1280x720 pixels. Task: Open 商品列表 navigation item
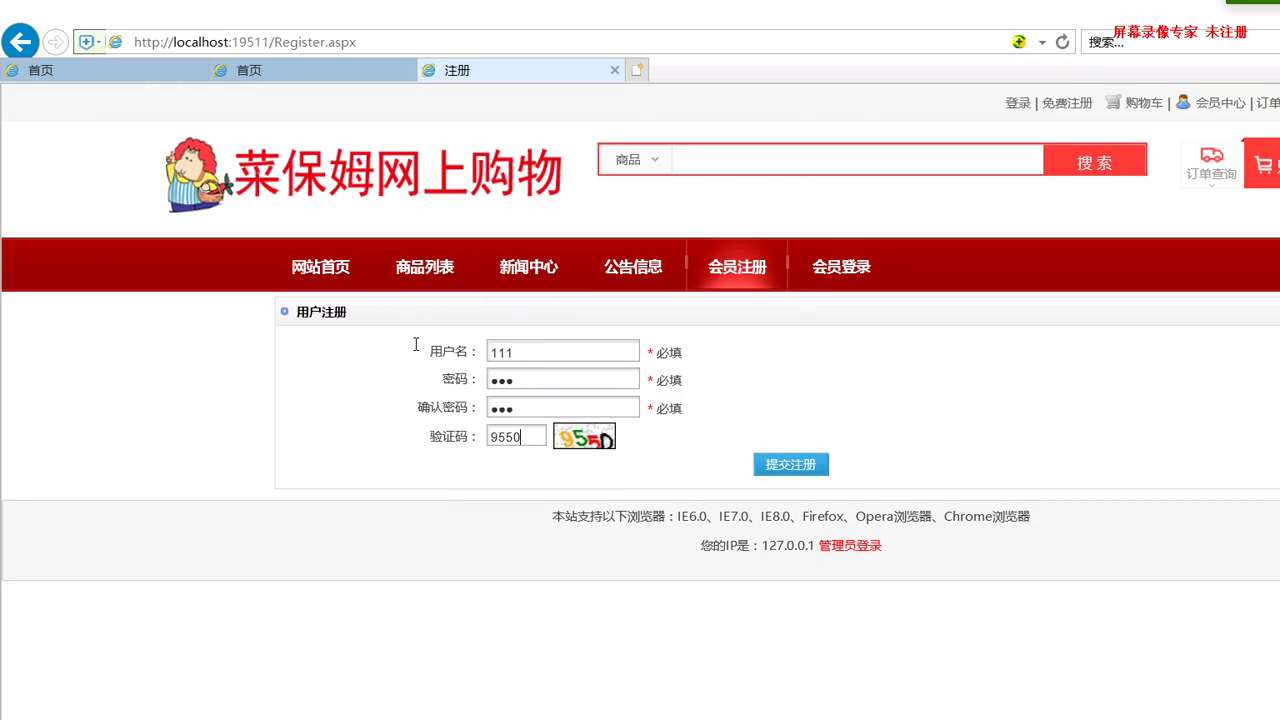click(425, 267)
